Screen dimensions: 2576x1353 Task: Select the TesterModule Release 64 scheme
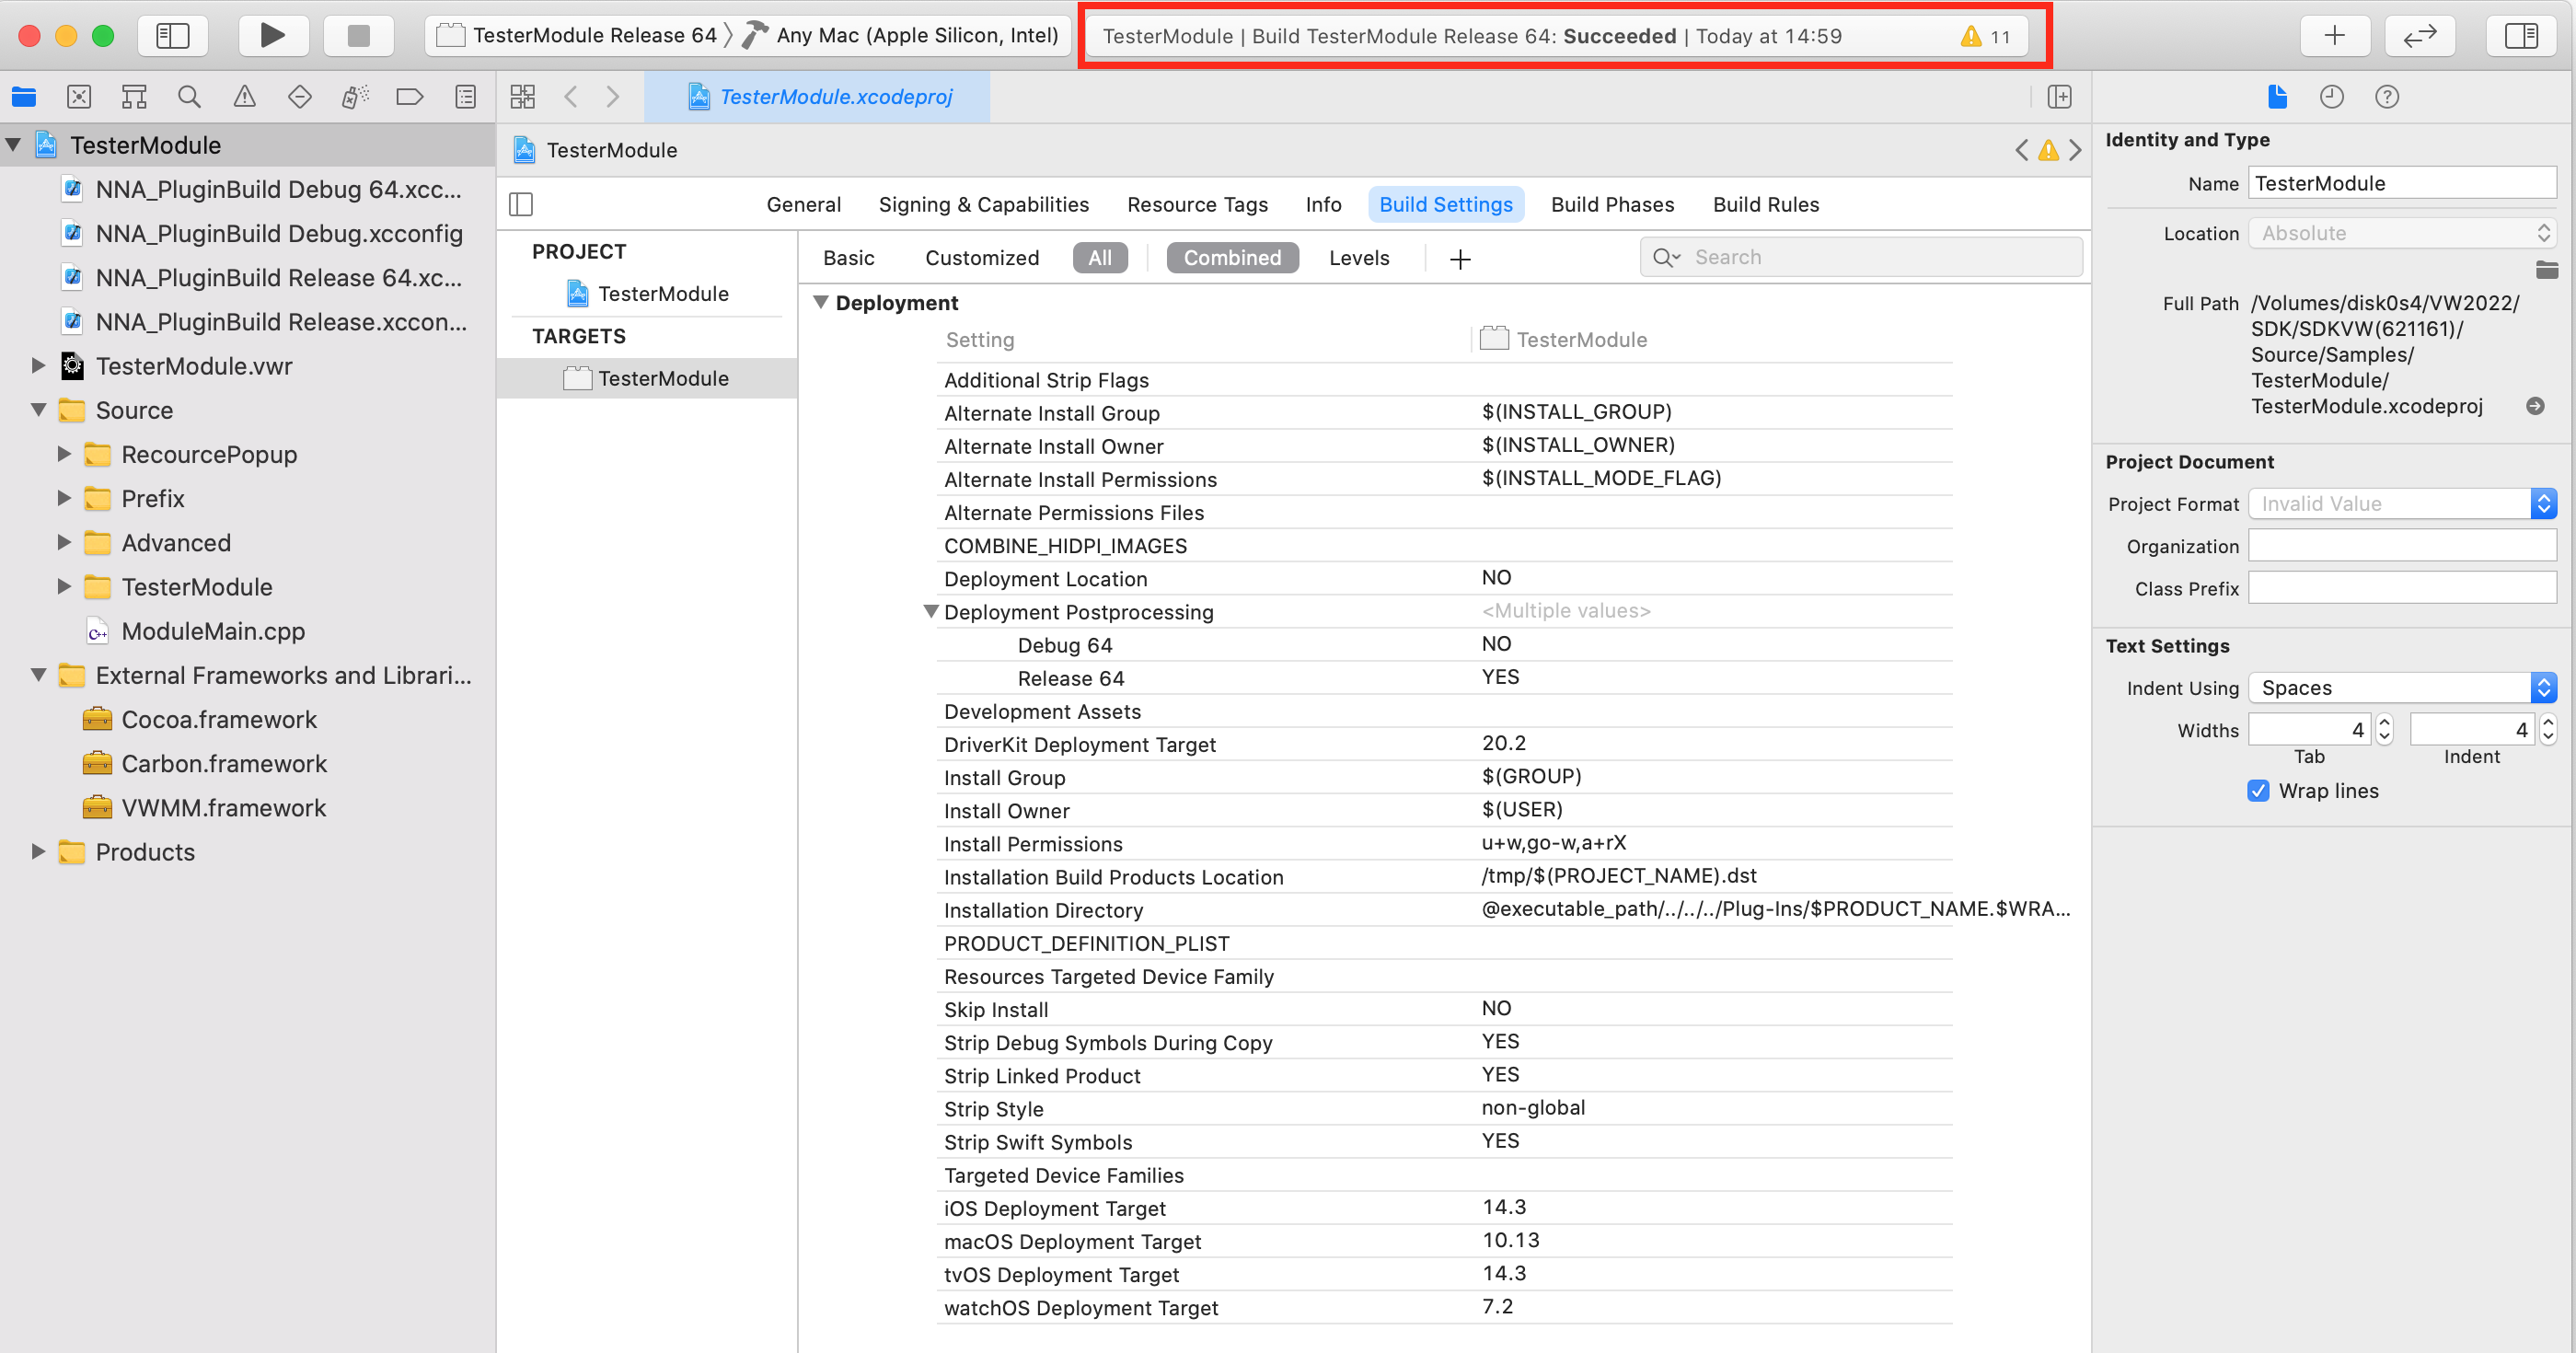click(579, 36)
